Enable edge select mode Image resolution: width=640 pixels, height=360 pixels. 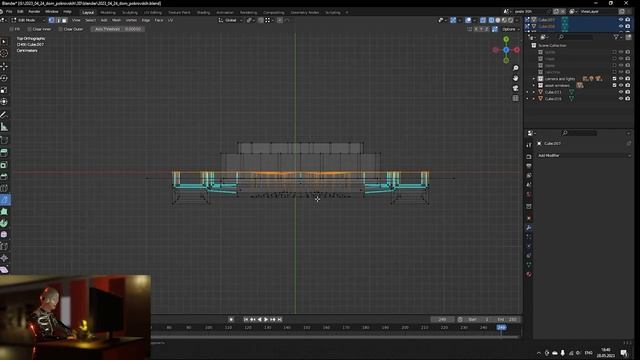(x=58, y=20)
